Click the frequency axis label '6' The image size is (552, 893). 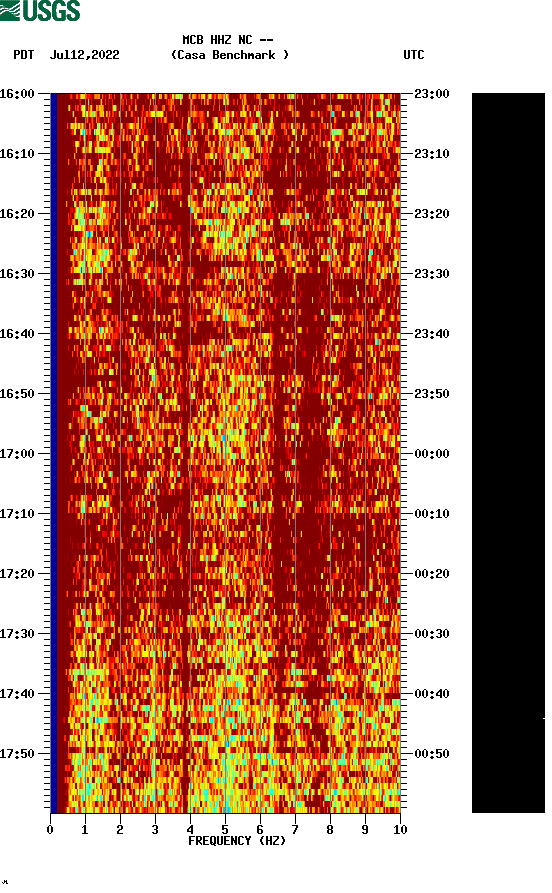click(x=260, y=830)
